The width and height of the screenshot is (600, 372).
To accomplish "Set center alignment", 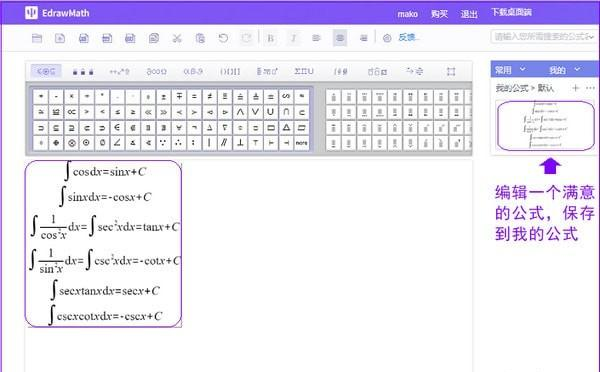I will (x=340, y=38).
